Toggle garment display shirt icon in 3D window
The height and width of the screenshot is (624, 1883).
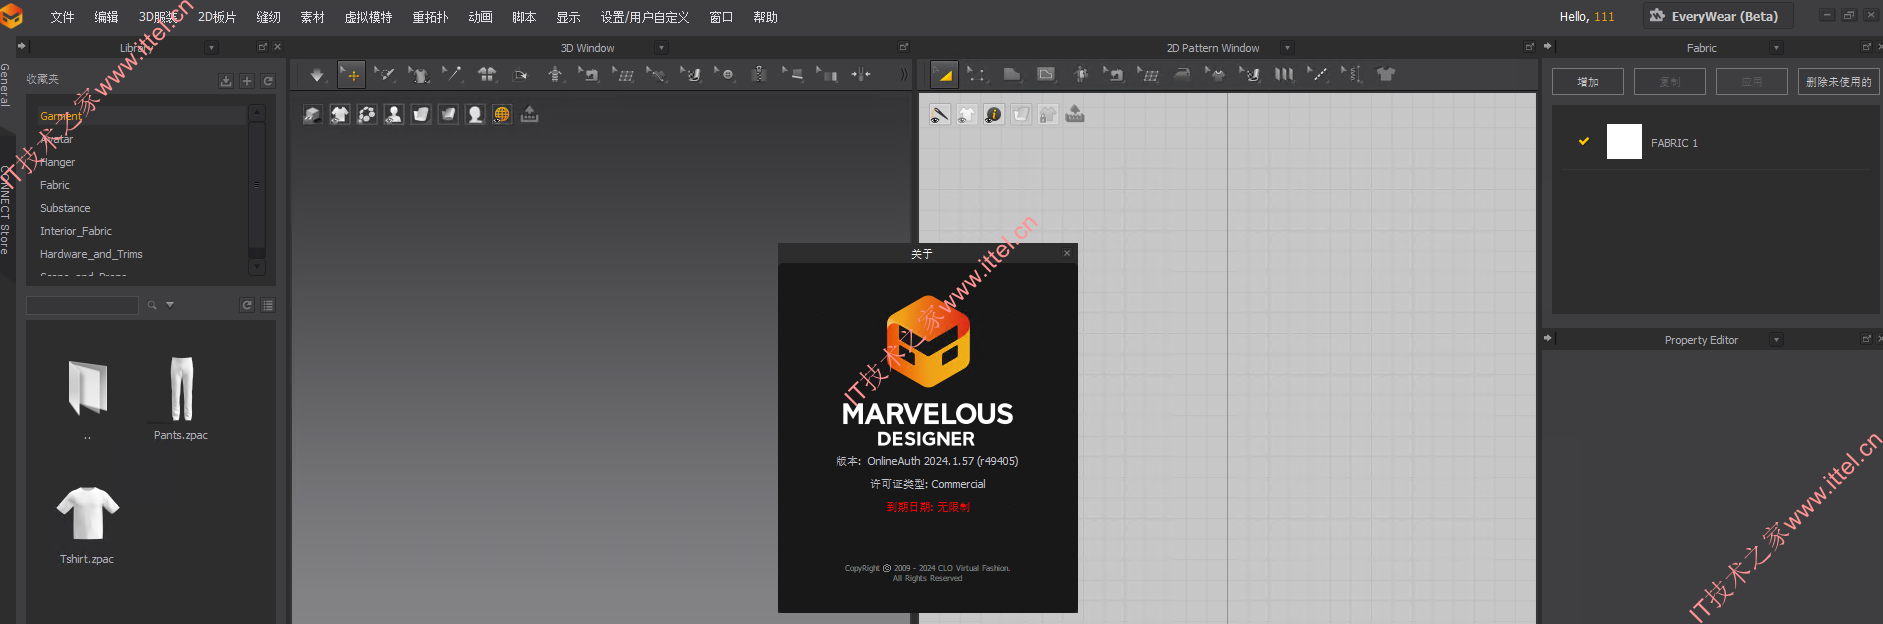tap(340, 115)
